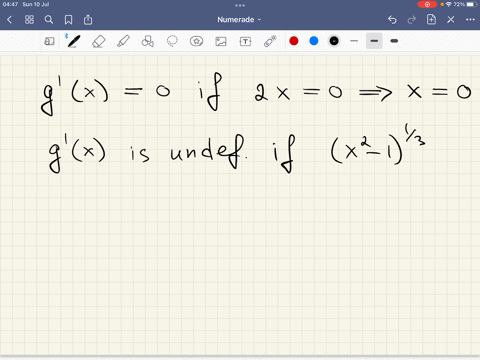
Task: Open the thumbnail grid view
Action: point(29,20)
